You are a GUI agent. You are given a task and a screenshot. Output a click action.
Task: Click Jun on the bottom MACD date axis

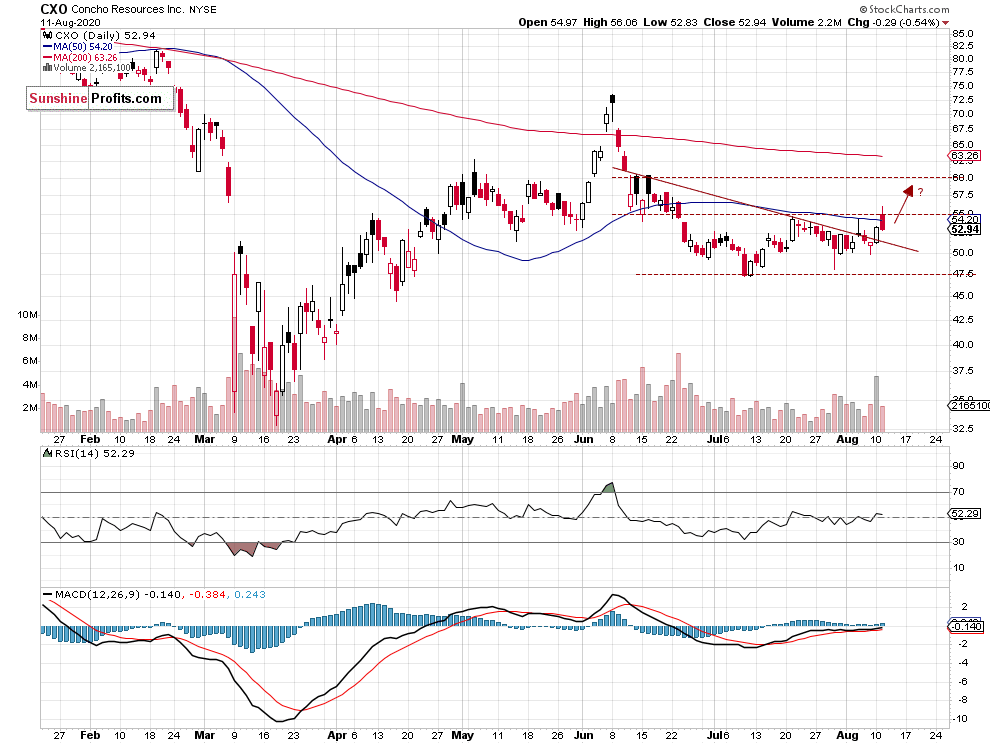tap(584, 735)
